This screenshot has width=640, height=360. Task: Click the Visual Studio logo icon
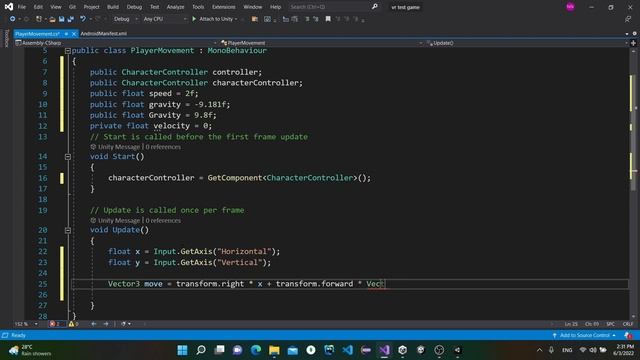9,7
